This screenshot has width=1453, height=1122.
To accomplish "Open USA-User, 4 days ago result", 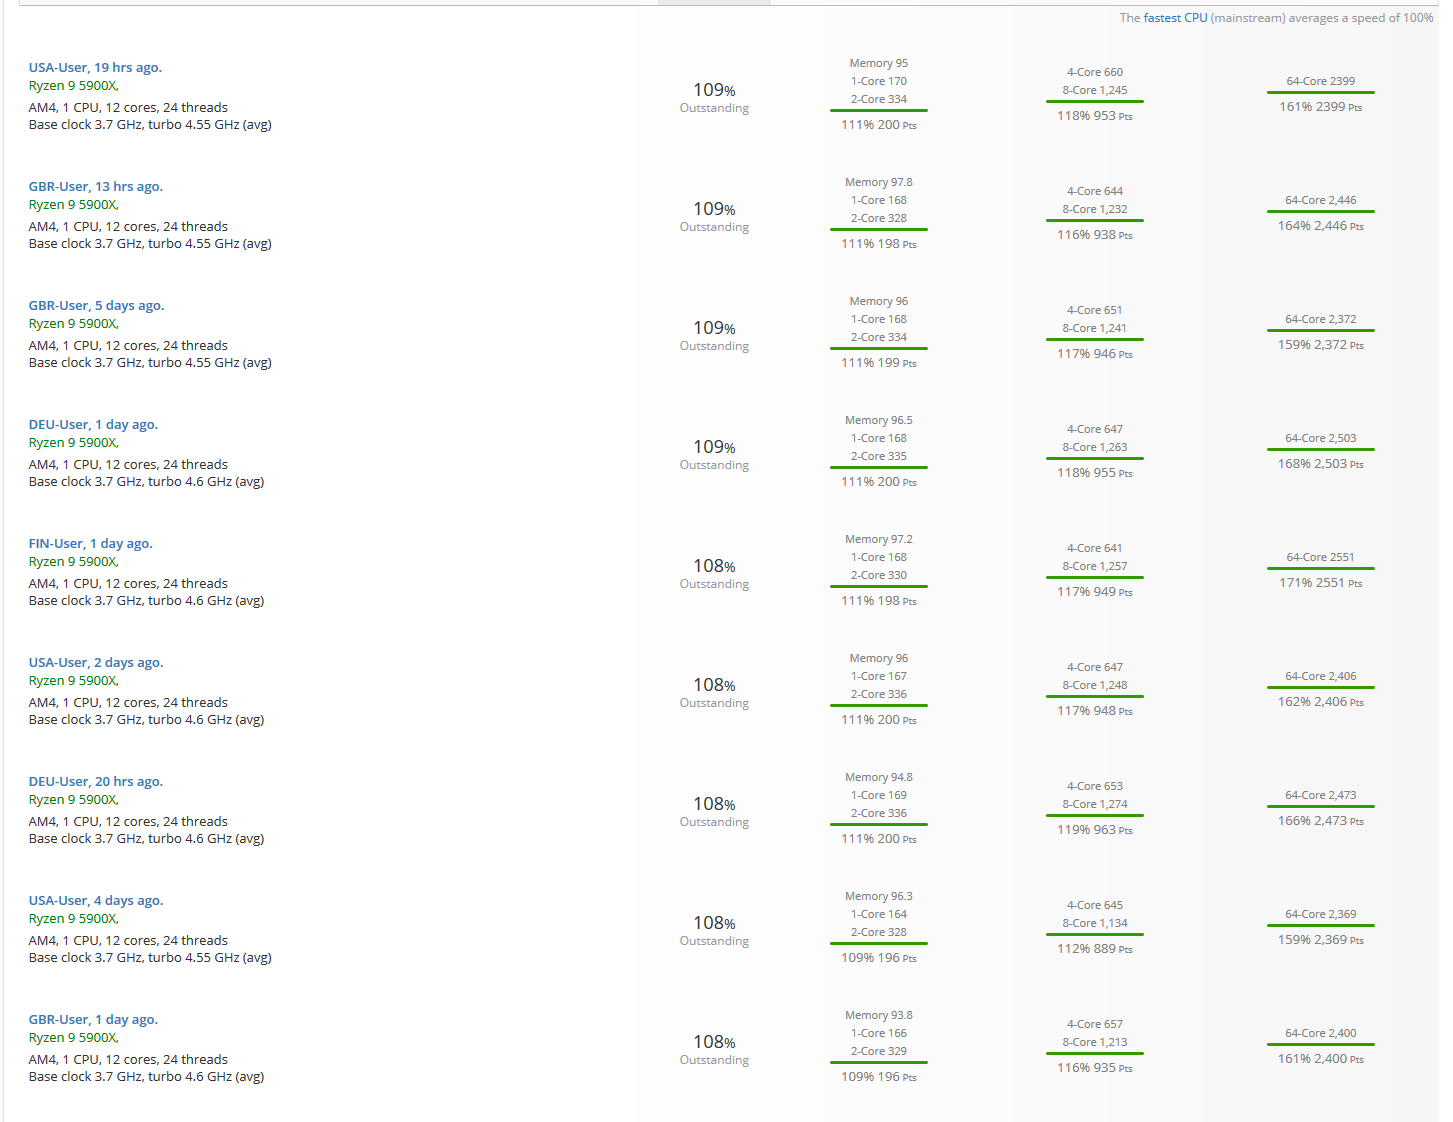I will pyautogui.click(x=96, y=901).
